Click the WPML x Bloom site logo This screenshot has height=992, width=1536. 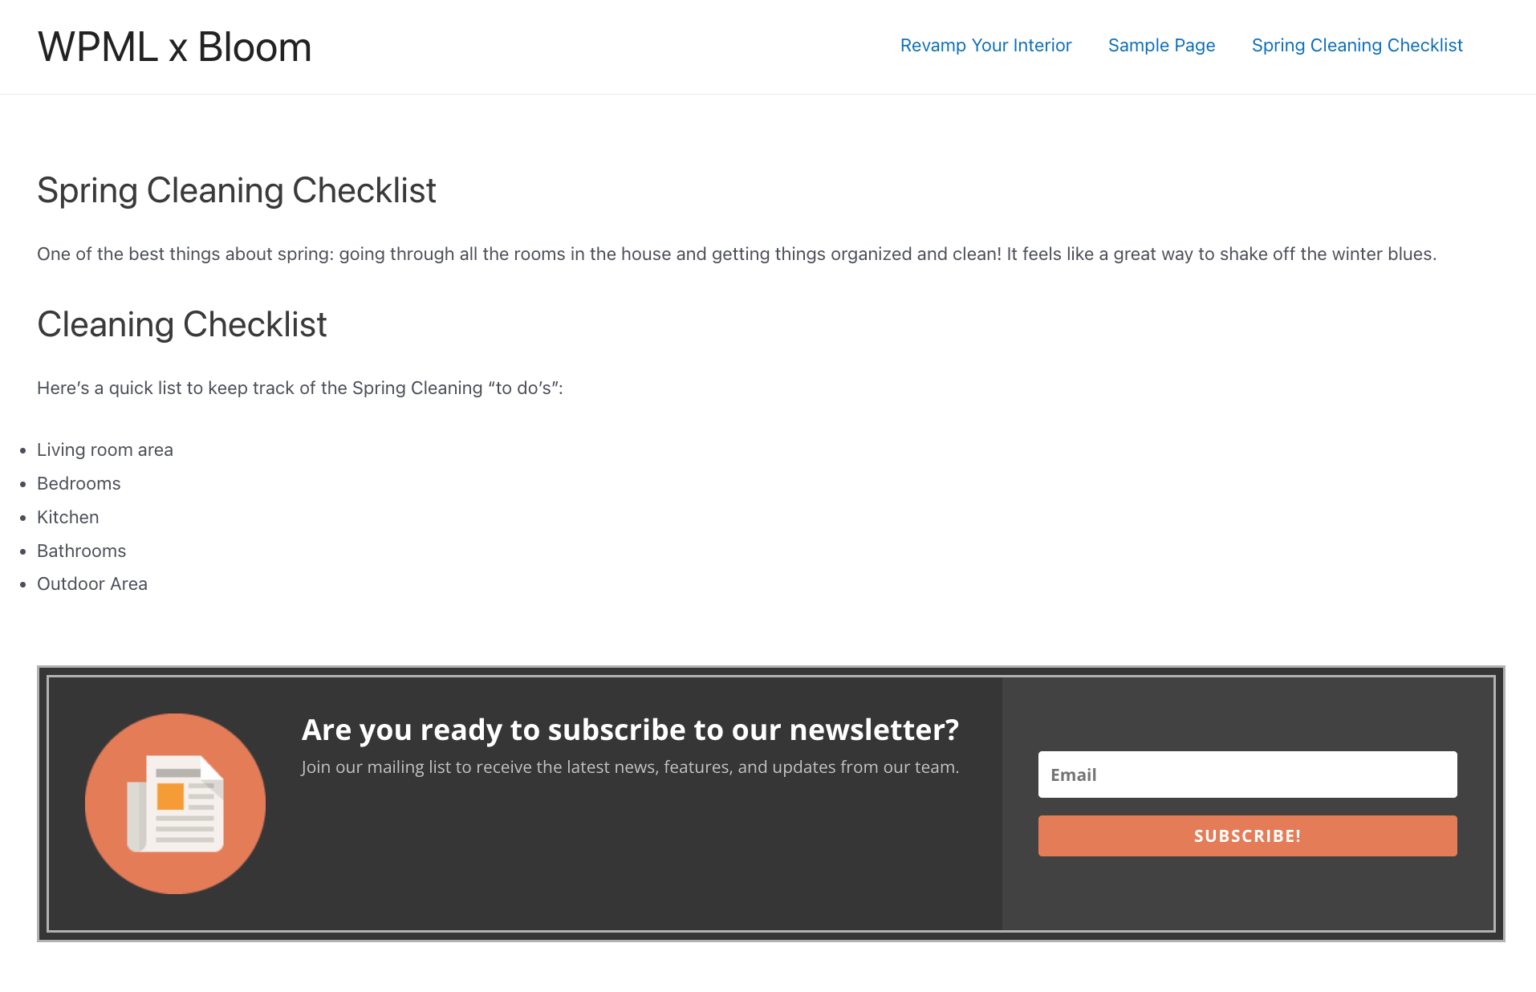(x=174, y=46)
